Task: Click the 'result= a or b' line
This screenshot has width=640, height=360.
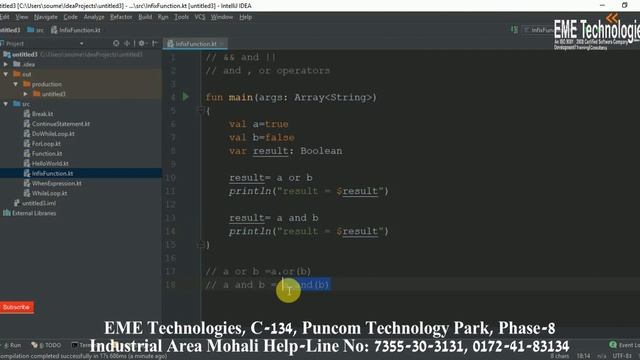Action: (x=271, y=178)
